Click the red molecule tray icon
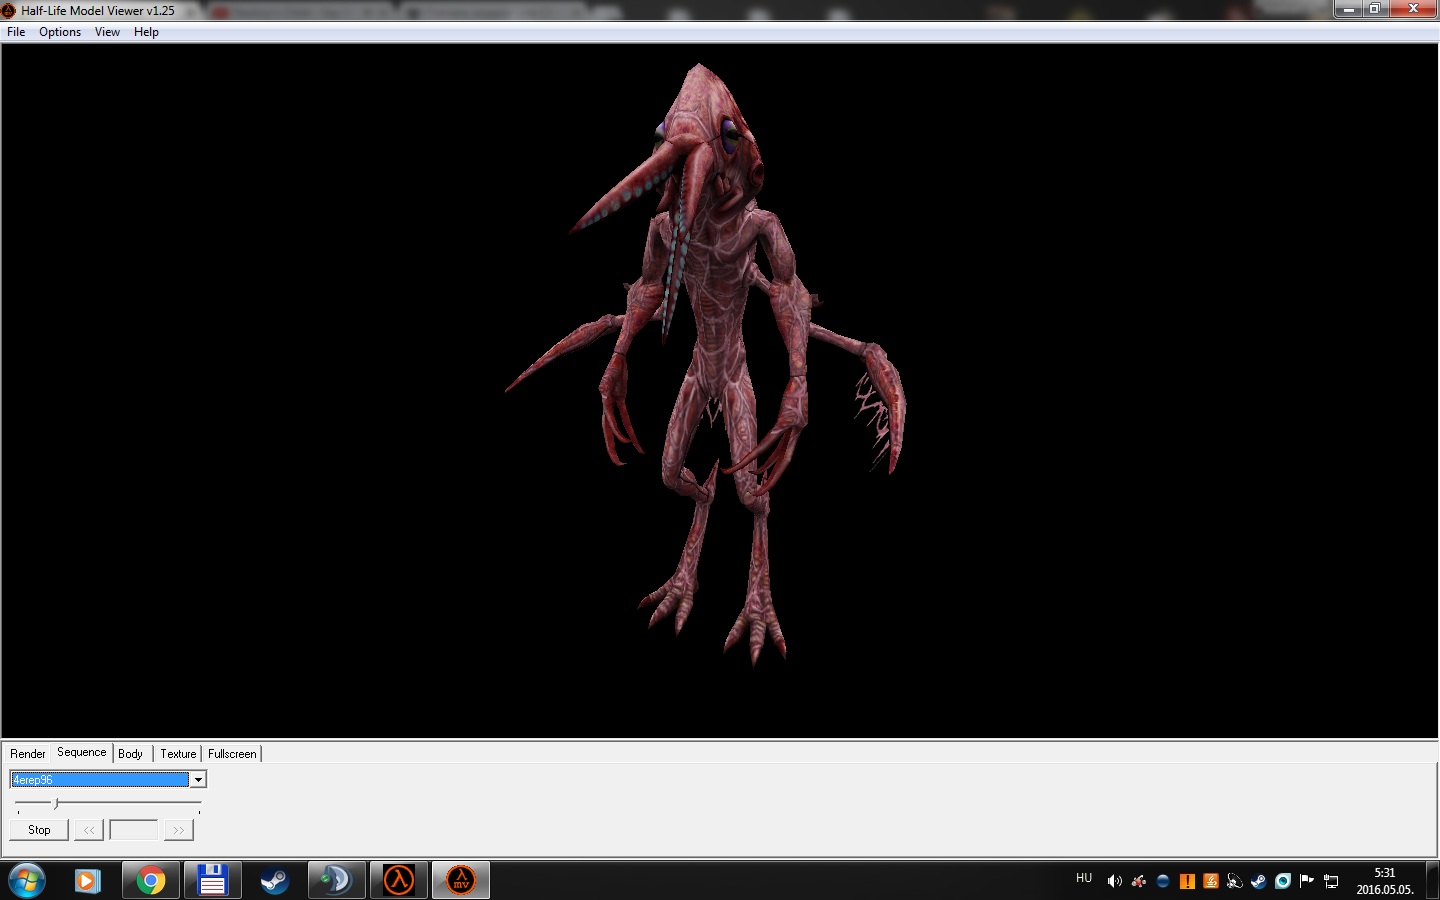Screen dimensions: 1440x900 pos(1138,881)
